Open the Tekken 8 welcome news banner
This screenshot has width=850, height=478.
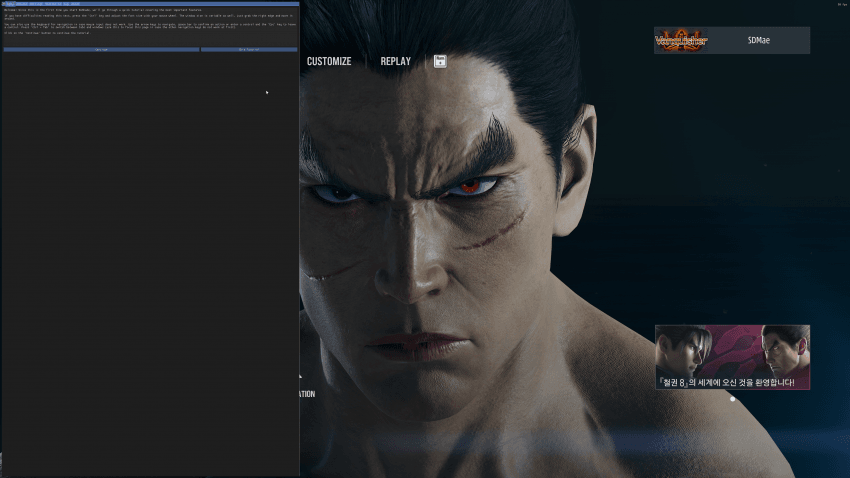coord(732,357)
